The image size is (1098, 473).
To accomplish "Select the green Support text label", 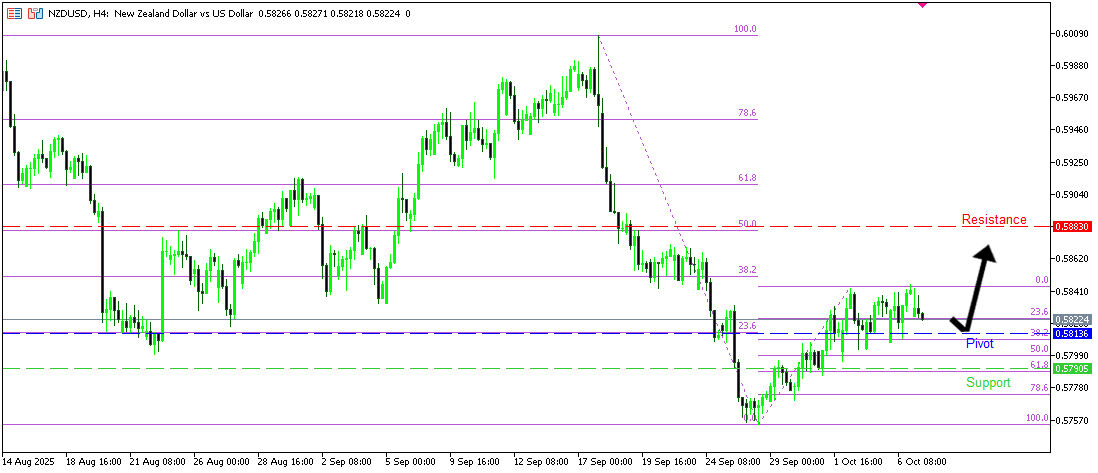I will pyautogui.click(x=987, y=383).
